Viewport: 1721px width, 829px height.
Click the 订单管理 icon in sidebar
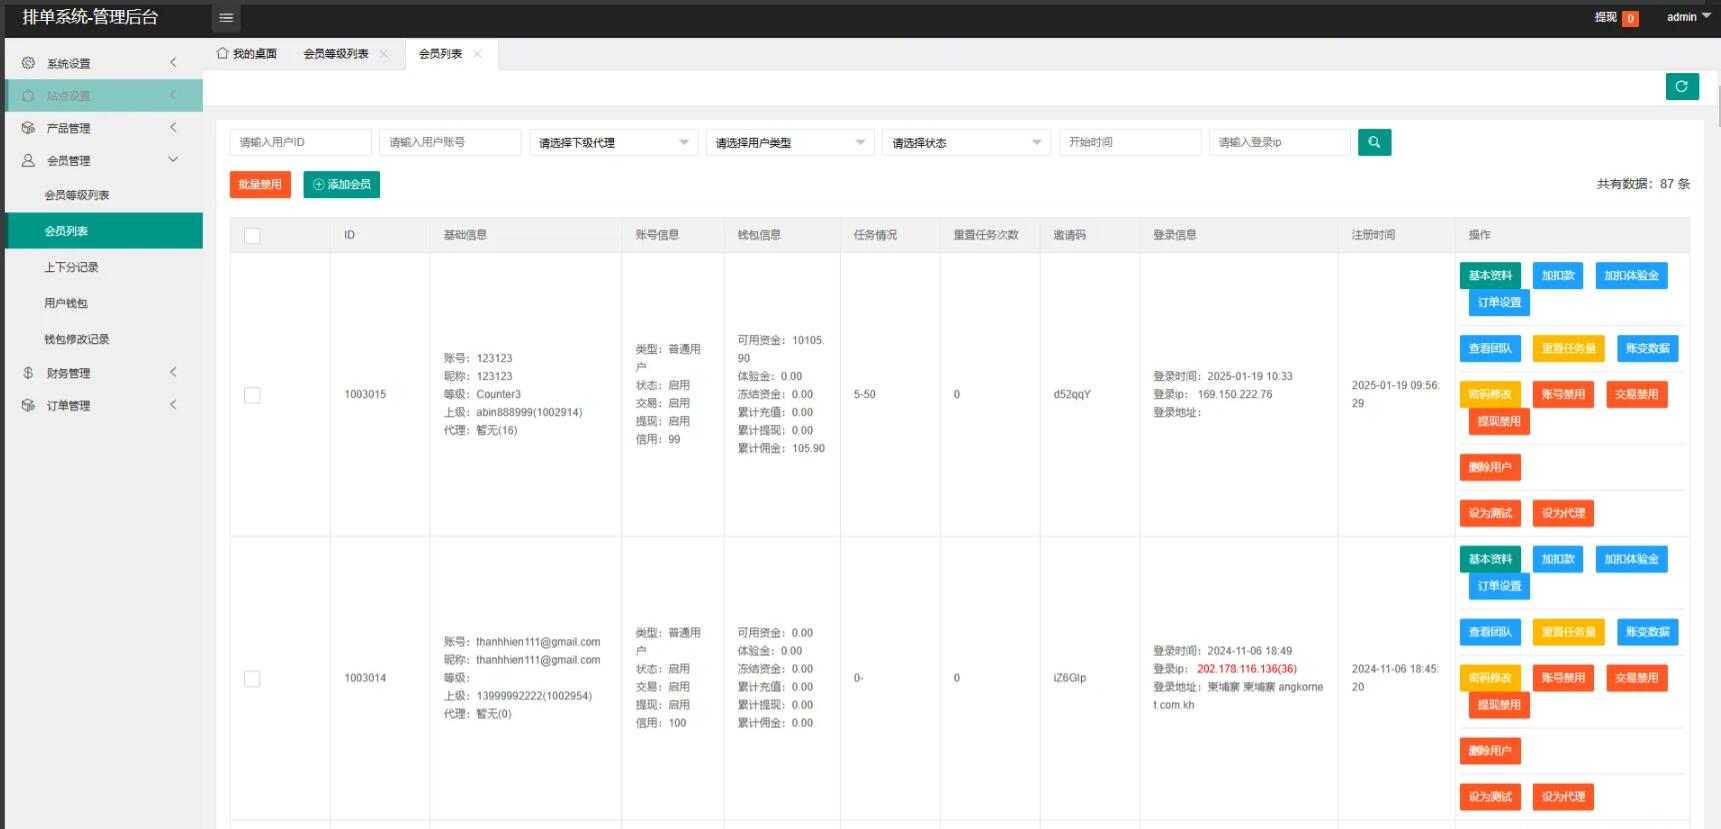(28, 405)
